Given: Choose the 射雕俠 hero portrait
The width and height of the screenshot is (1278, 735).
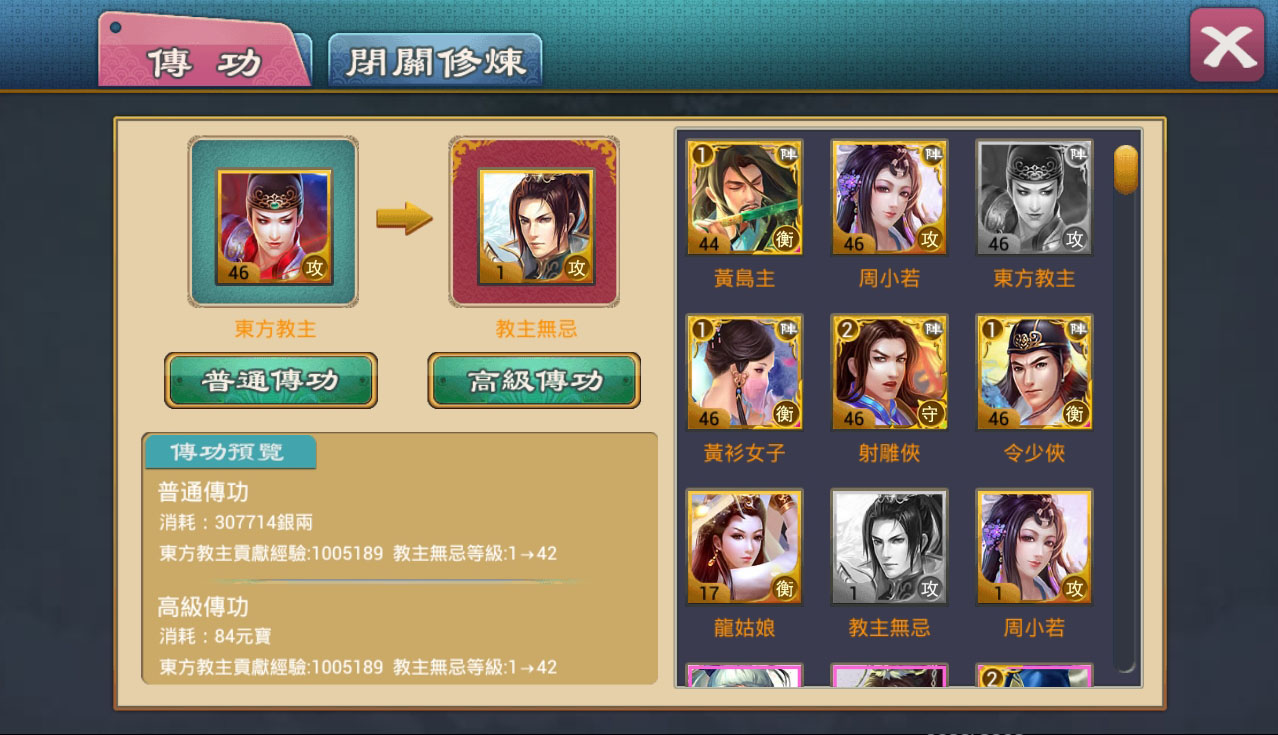Looking at the screenshot, I should tap(889, 372).
